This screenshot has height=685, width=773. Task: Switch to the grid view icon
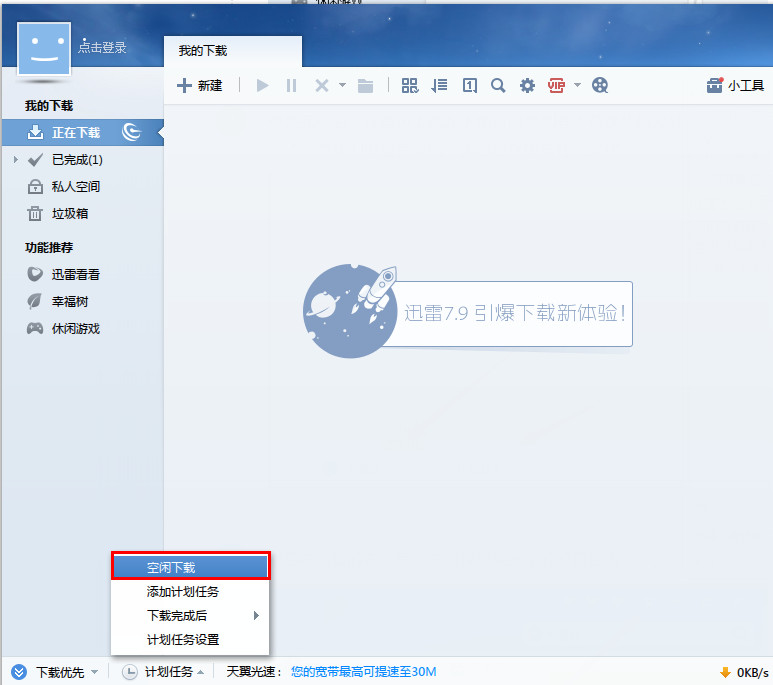coord(410,86)
